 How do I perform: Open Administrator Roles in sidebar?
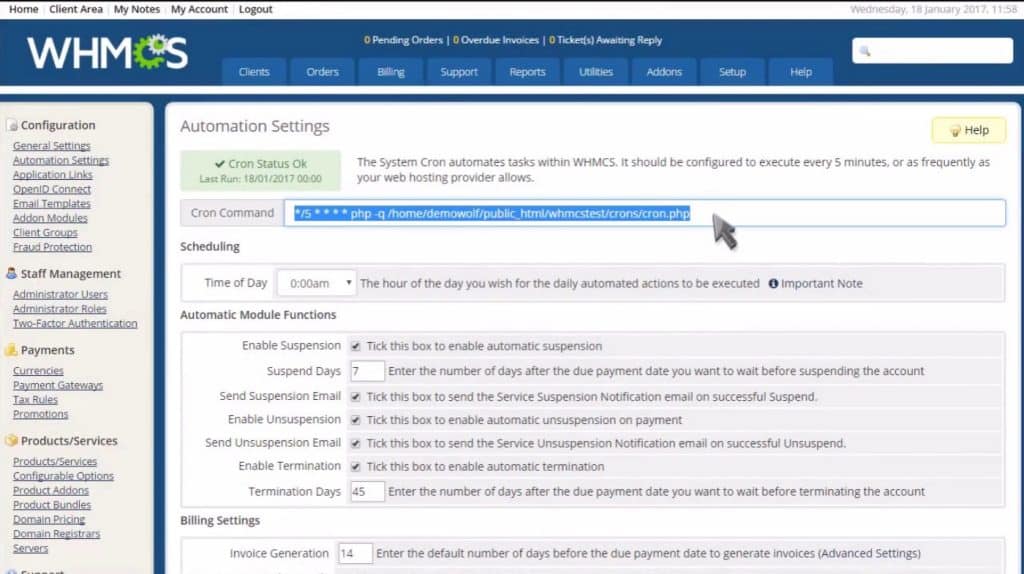pos(59,309)
